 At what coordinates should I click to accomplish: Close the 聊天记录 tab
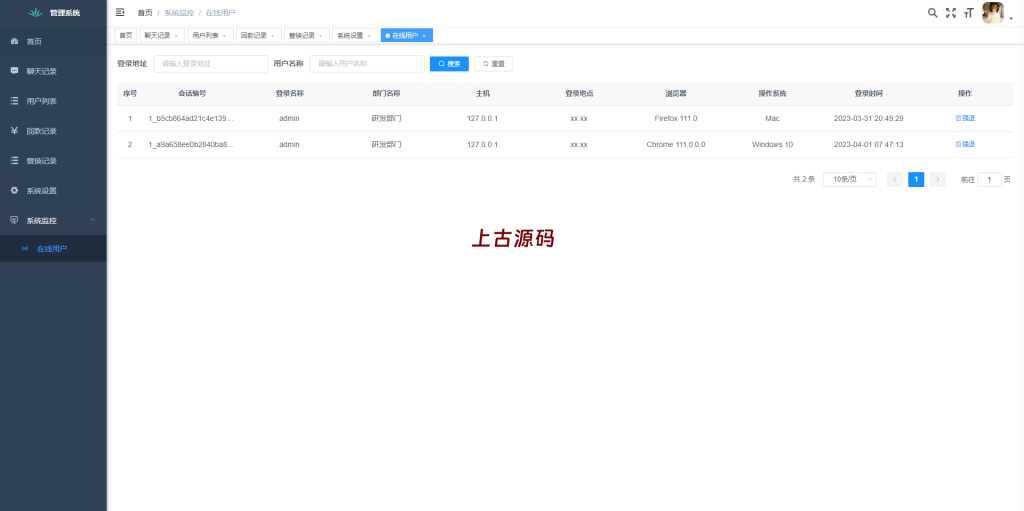coord(176,36)
